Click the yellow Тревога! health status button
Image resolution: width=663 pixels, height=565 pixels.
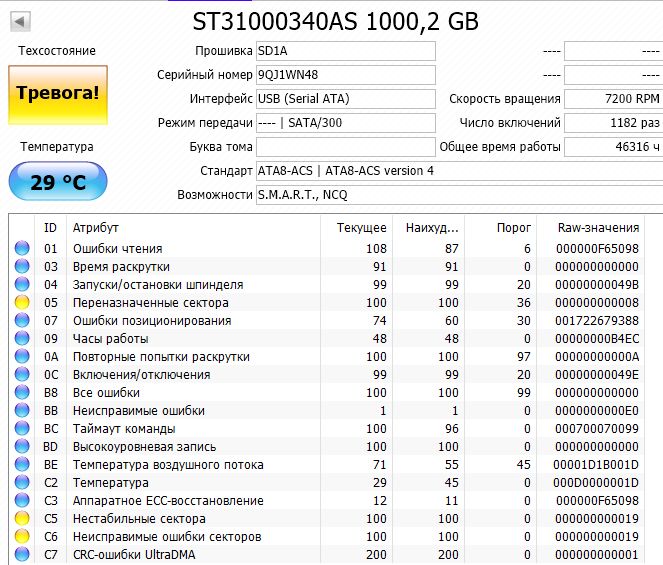[x=57, y=93]
